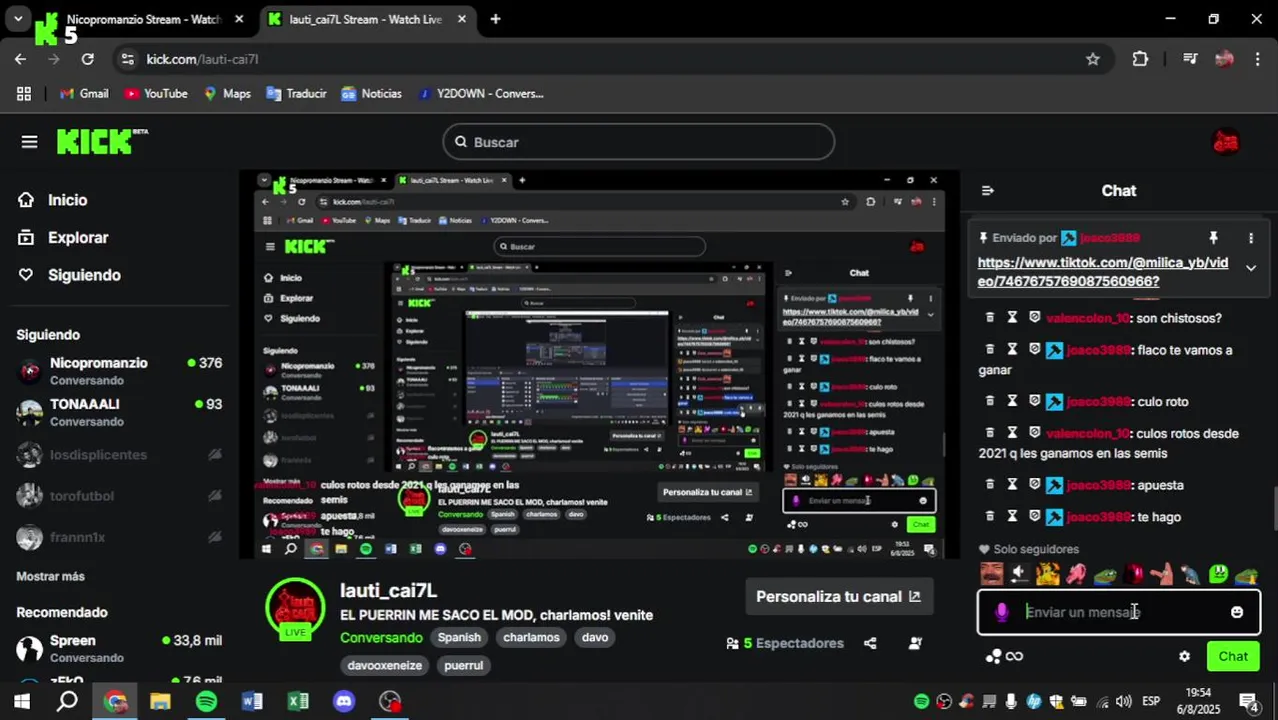Click the 'davooxeneize' stream tag
The height and width of the screenshot is (720, 1278).
coord(384,665)
